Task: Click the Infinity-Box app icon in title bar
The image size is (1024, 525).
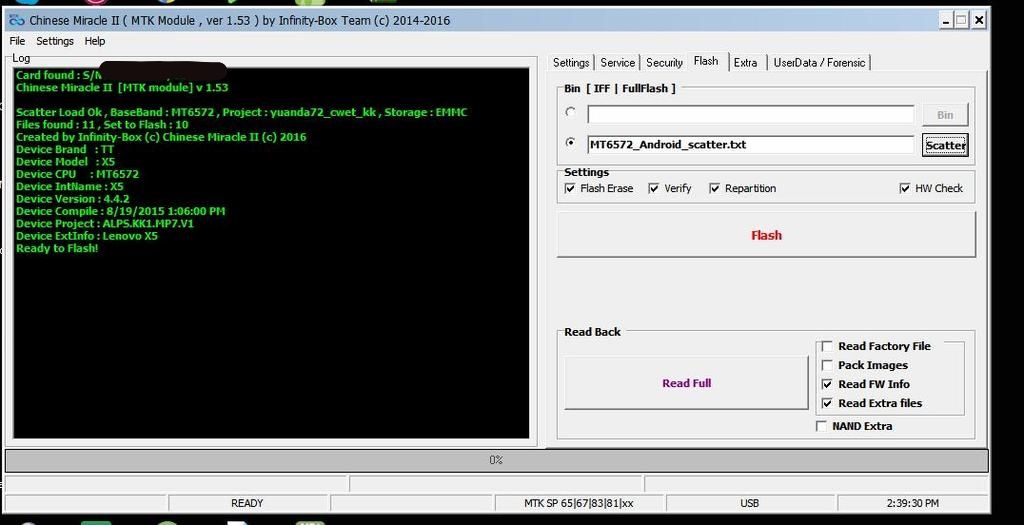Action: pyautogui.click(x=16, y=20)
